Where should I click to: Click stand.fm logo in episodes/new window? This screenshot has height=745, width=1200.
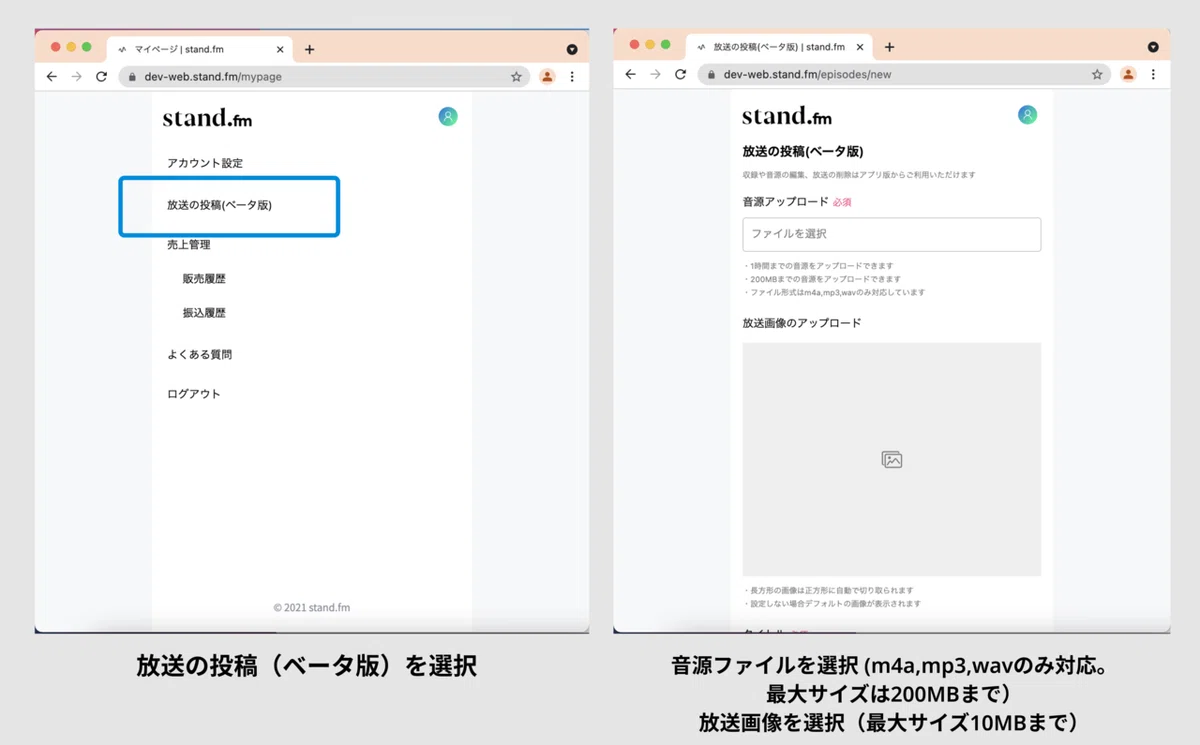point(787,116)
